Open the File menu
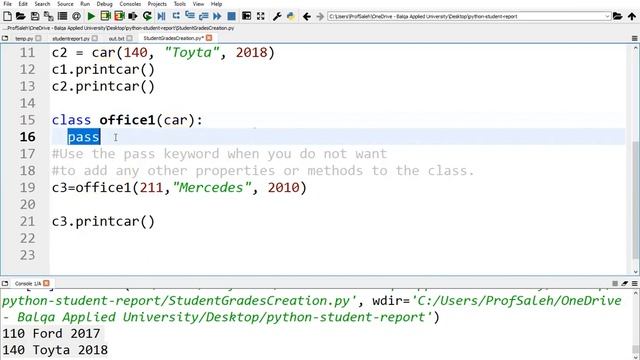The width and height of the screenshot is (640, 360). click(x=7, y=4)
